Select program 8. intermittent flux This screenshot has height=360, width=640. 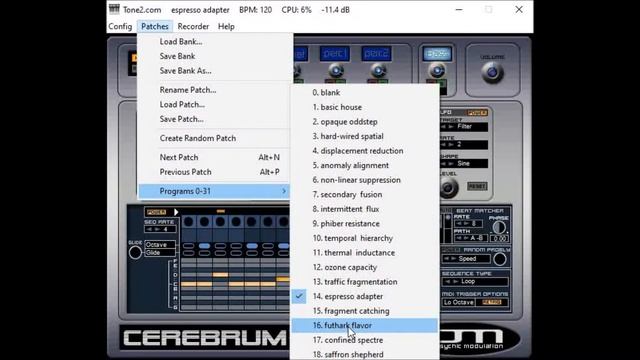pos(365,209)
